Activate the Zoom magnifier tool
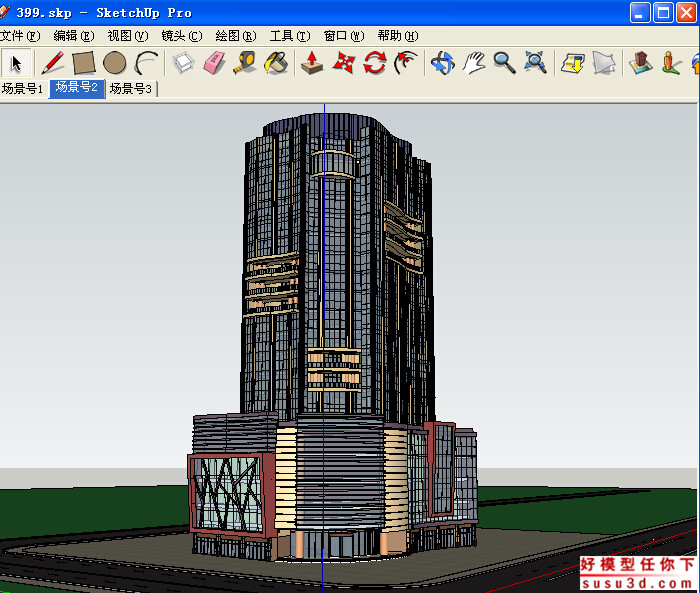Viewport: 700px width, 593px height. click(504, 63)
